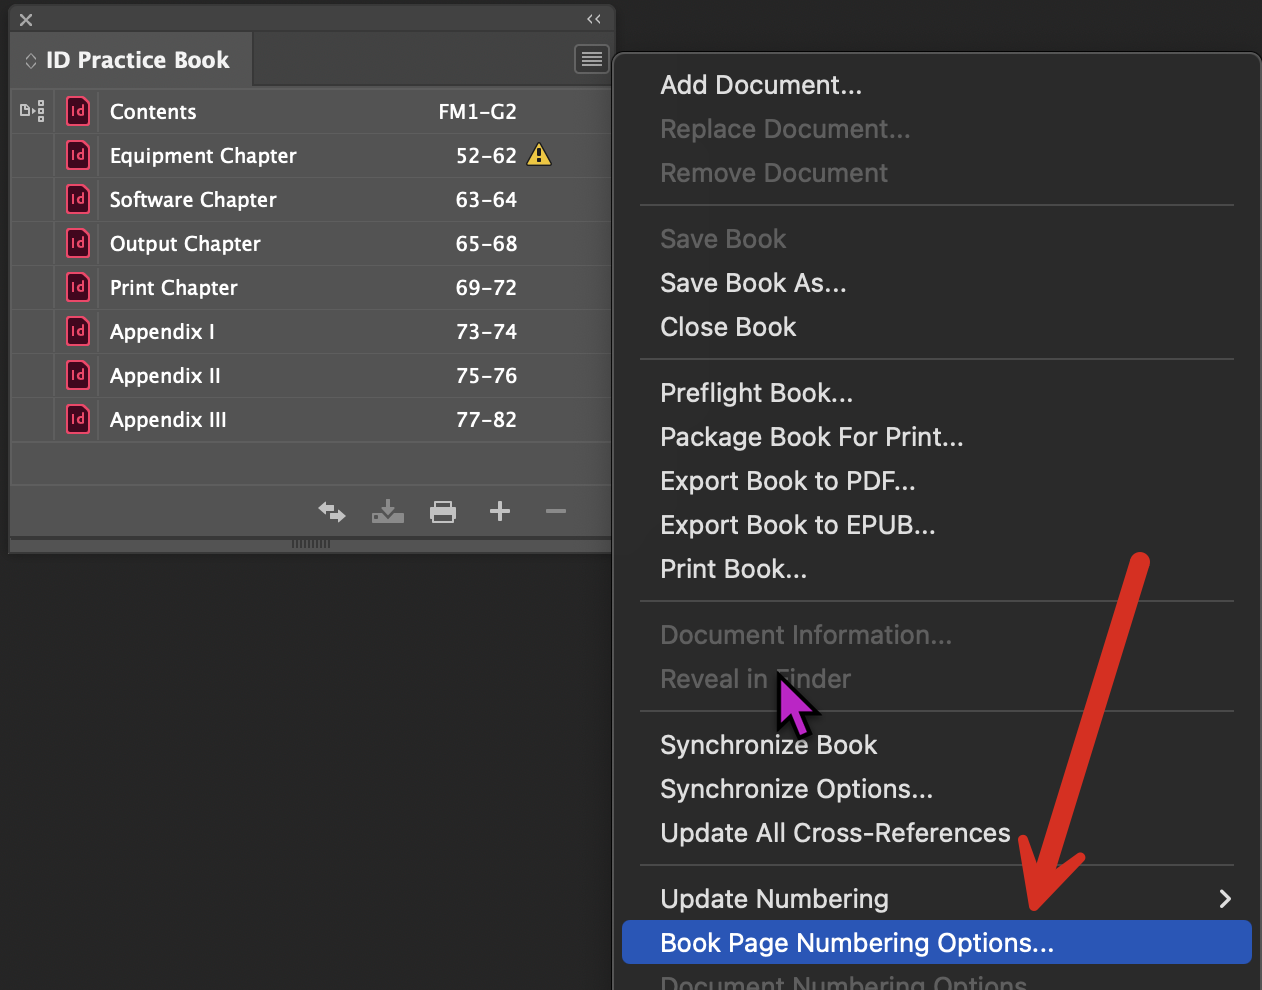Click the cycle widget beside ID Practice Book
The height and width of the screenshot is (990, 1262).
coord(30,59)
